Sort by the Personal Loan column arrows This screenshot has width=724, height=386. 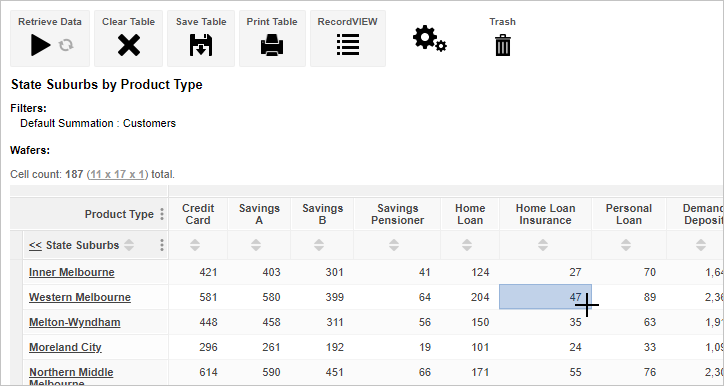tap(626, 245)
